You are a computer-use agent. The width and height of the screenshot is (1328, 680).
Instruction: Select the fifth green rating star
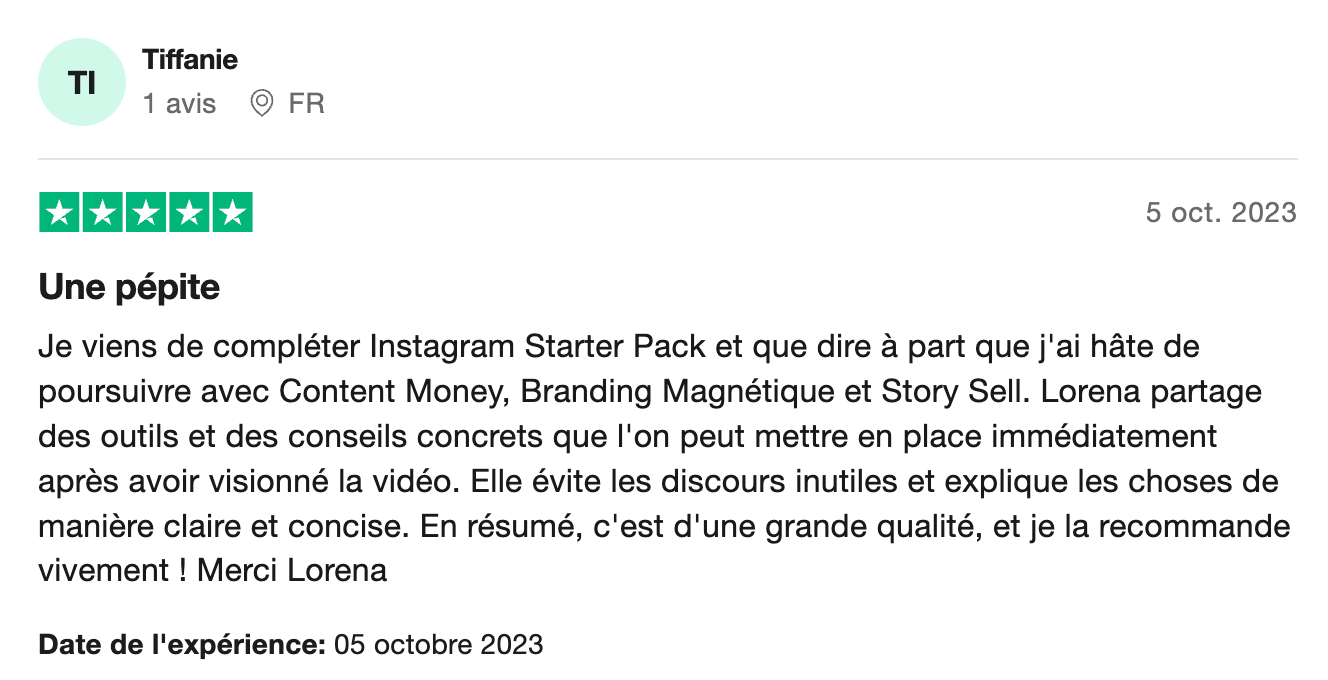click(232, 212)
